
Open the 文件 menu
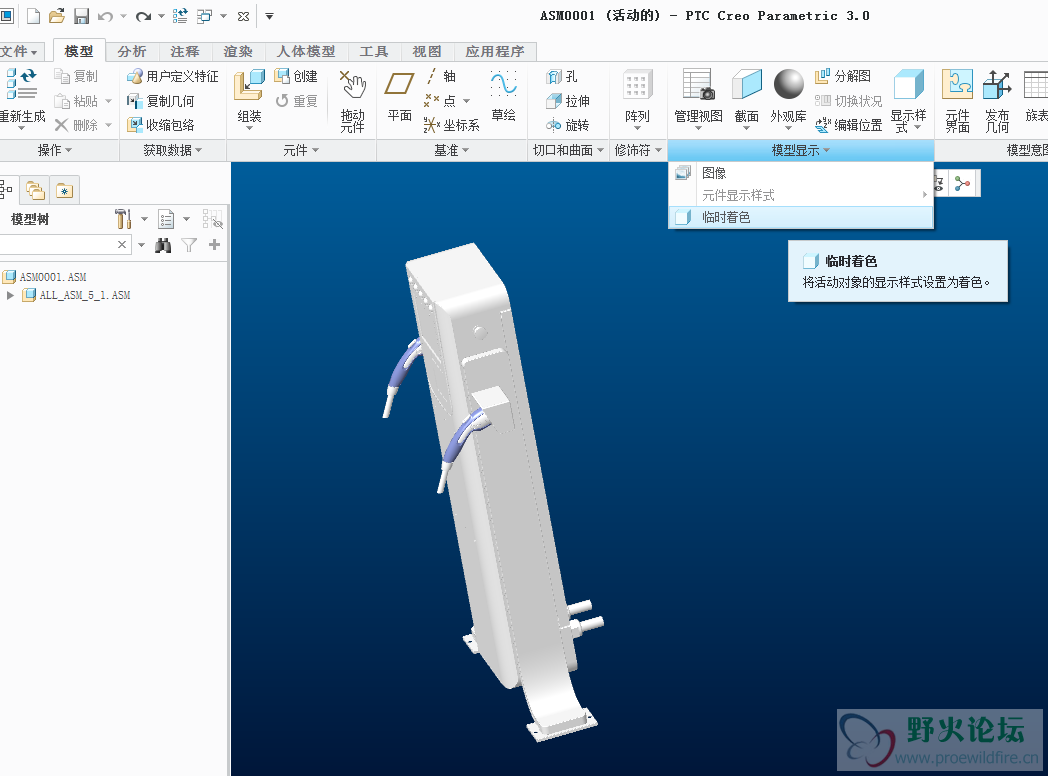pos(20,51)
